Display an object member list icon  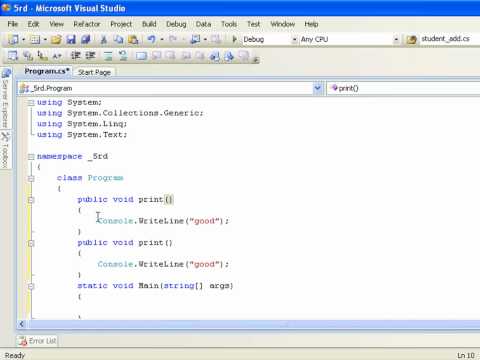pyautogui.click(x=13, y=56)
